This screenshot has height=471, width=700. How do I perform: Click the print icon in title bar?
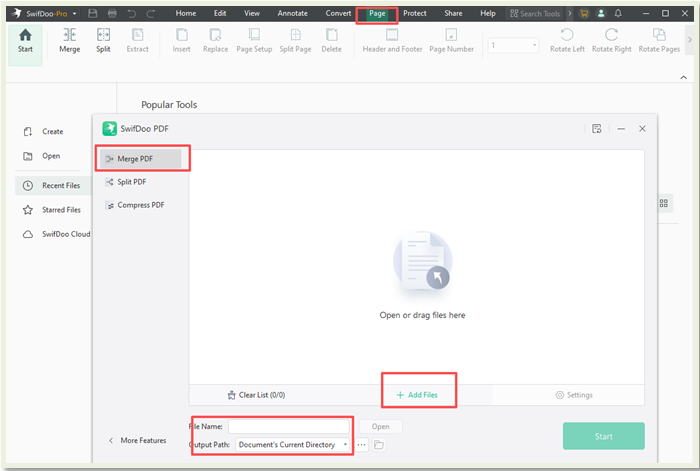tap(112, 13)
